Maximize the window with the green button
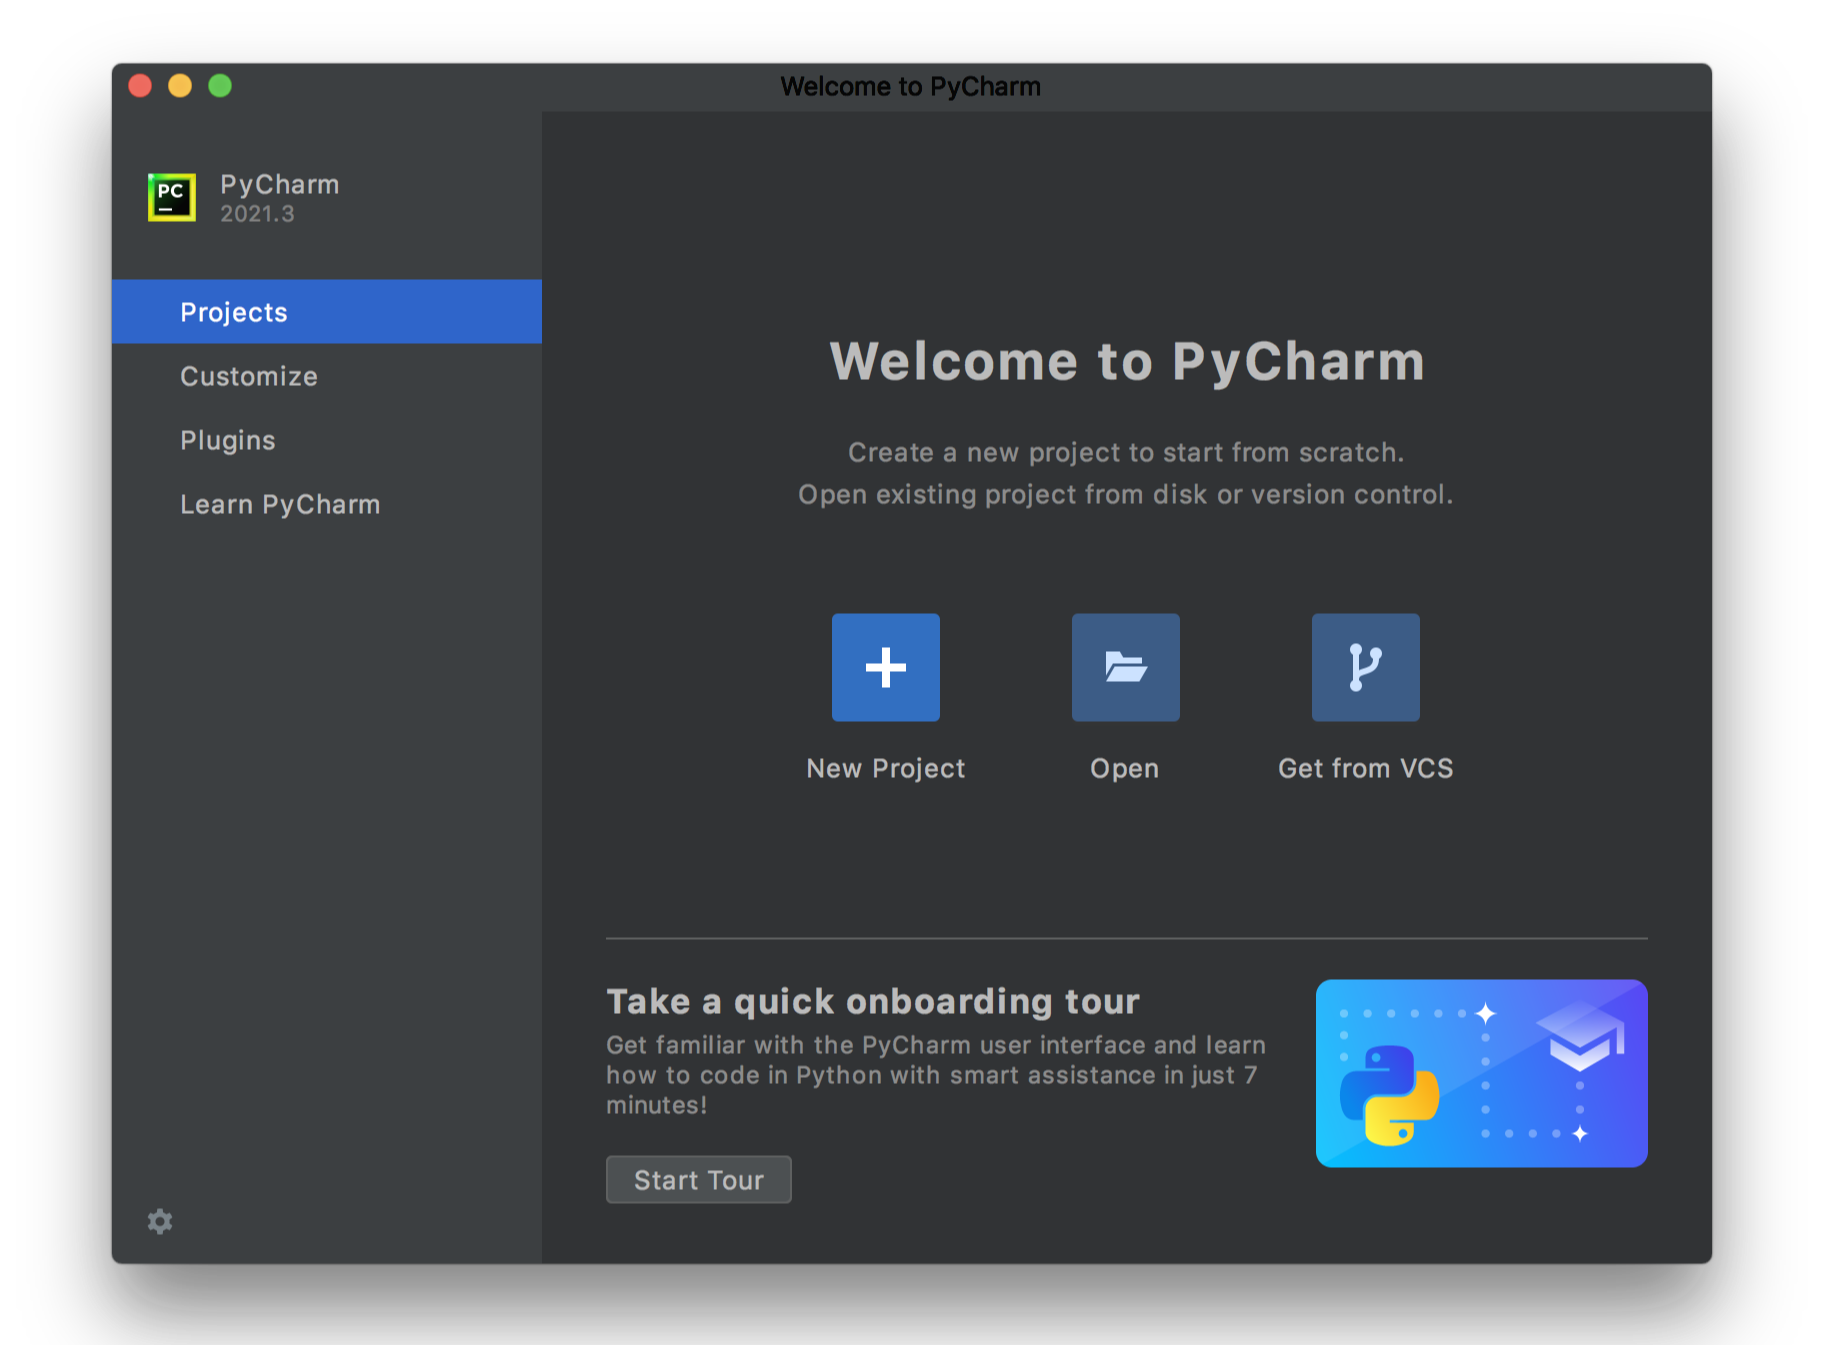This screenshot has height=1345, width=1824. click(x=220, y=86)
